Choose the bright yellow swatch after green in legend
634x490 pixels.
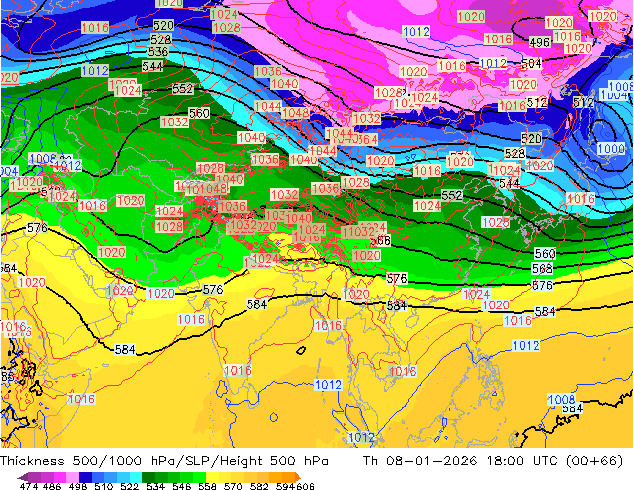[x=212, y=477]
